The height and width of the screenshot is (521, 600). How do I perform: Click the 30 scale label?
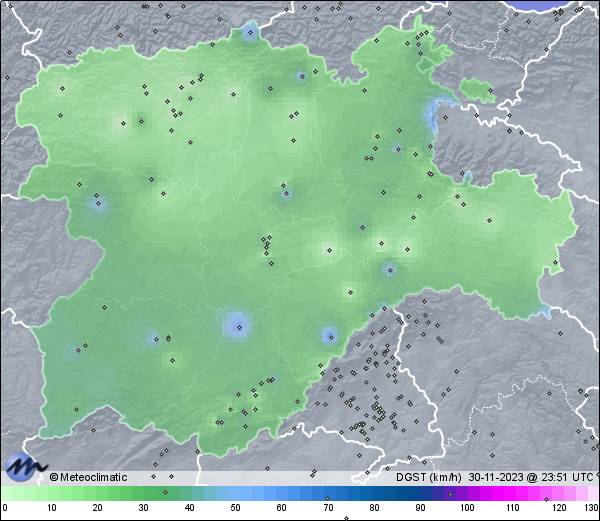pyautogui.click(x=143, y=508)
